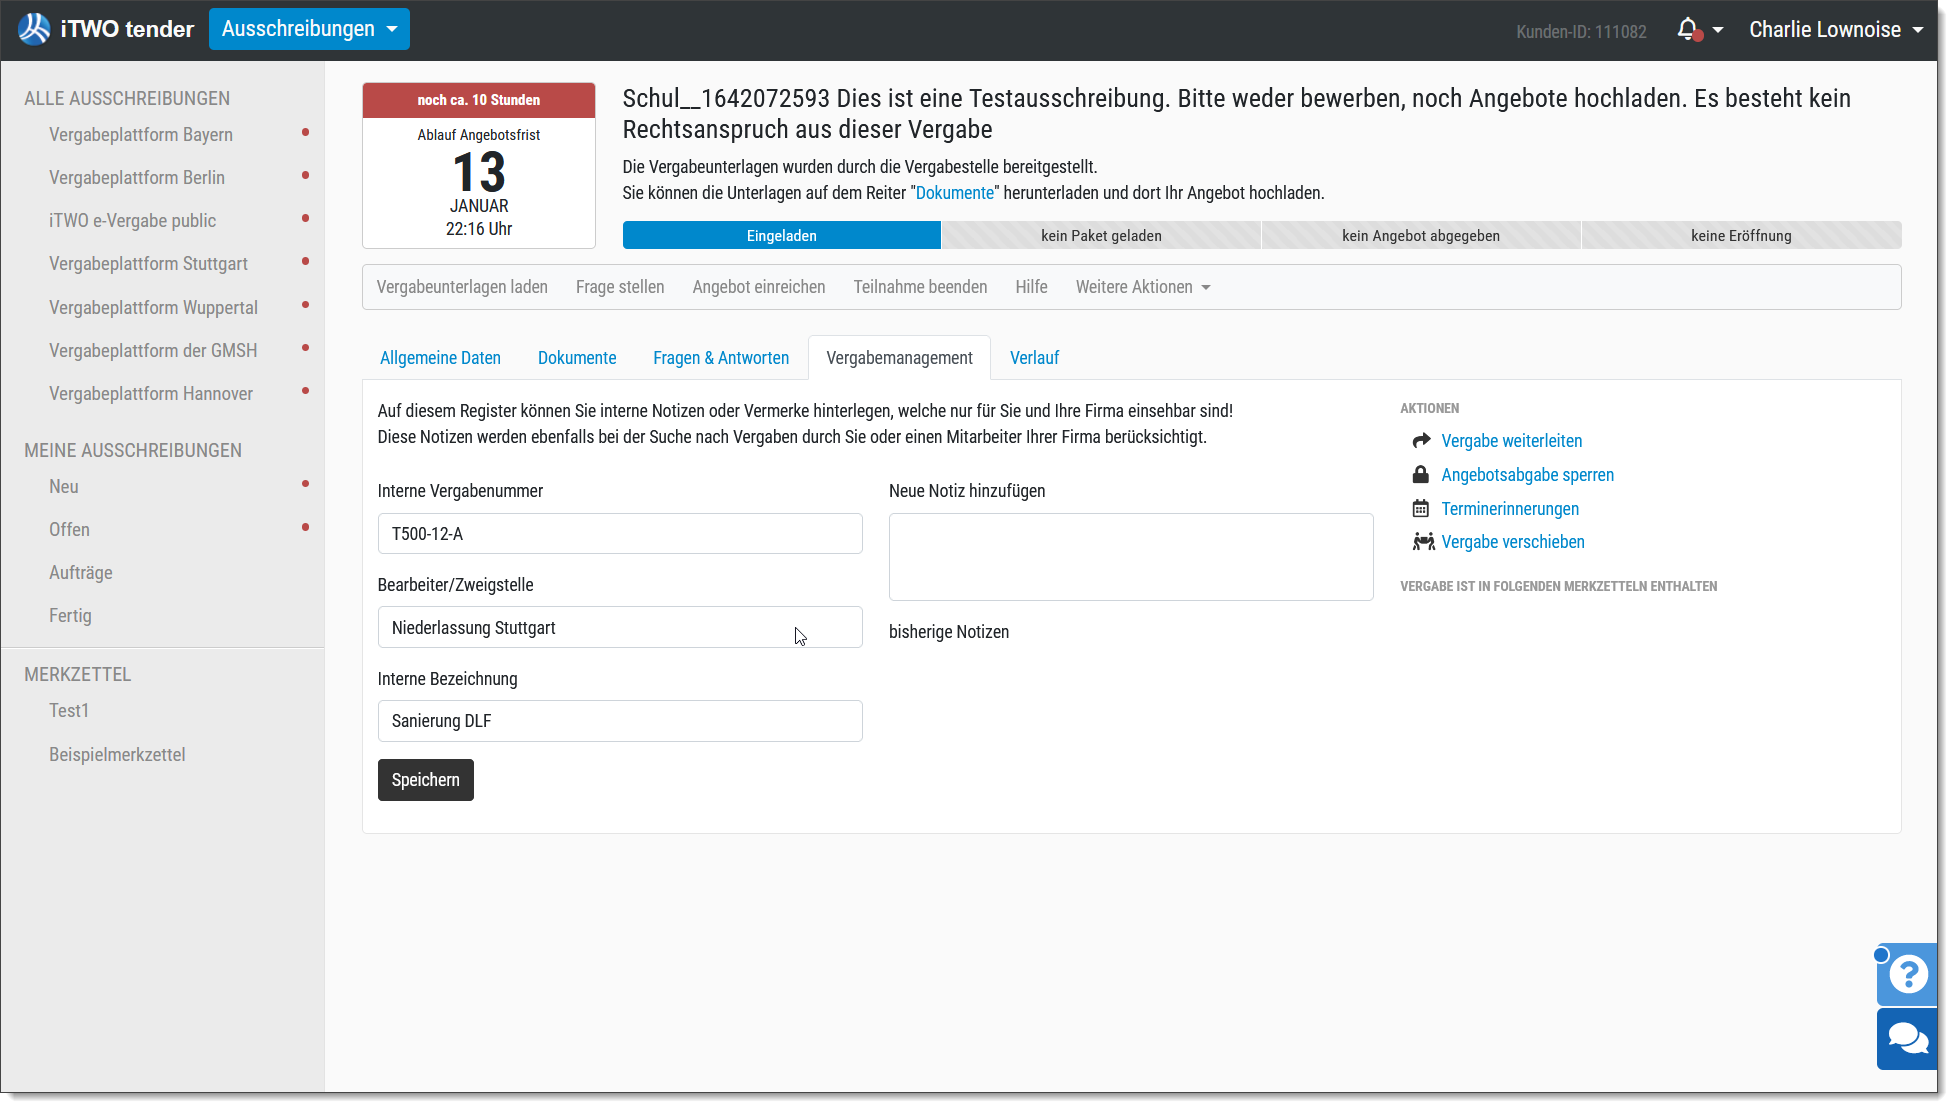Switch to the Dokumente tab
The height and width of the screenshot is (1108, 1953).
pyautogui.click(x=577, y=358)
